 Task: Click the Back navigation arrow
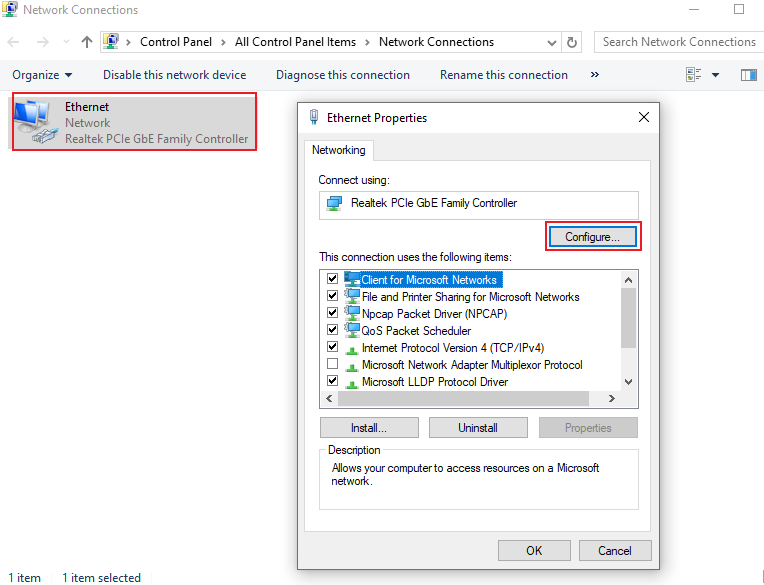tap(13, 42)
